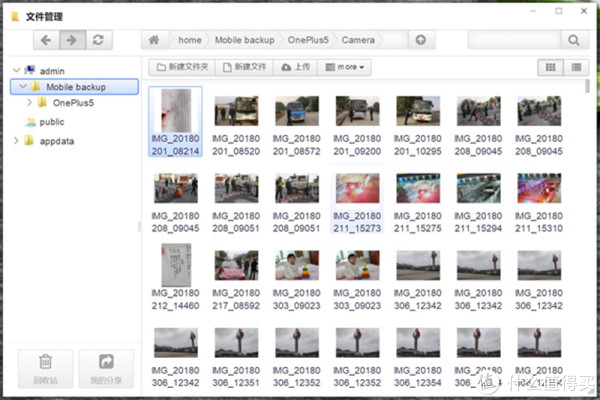Select the public folder in sidebar

pyautogui.click(x=52, y=121)
